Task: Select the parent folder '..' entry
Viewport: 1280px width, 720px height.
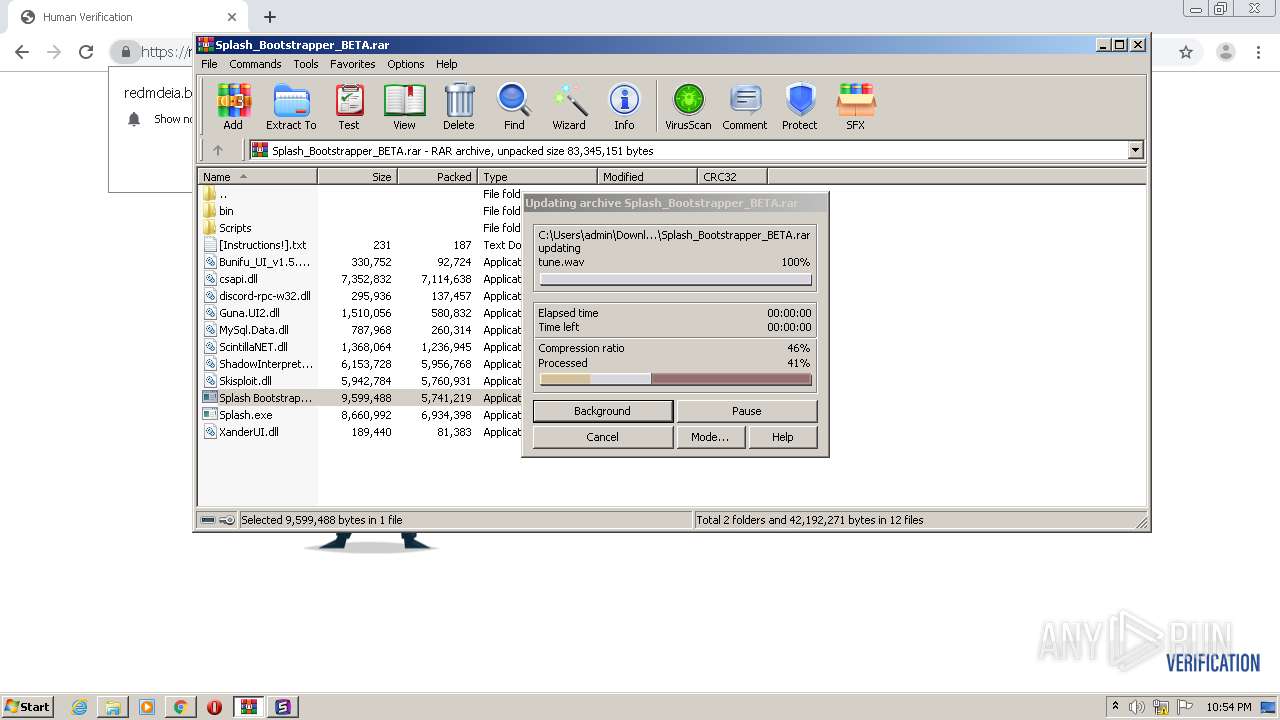Action: [222, 194]
